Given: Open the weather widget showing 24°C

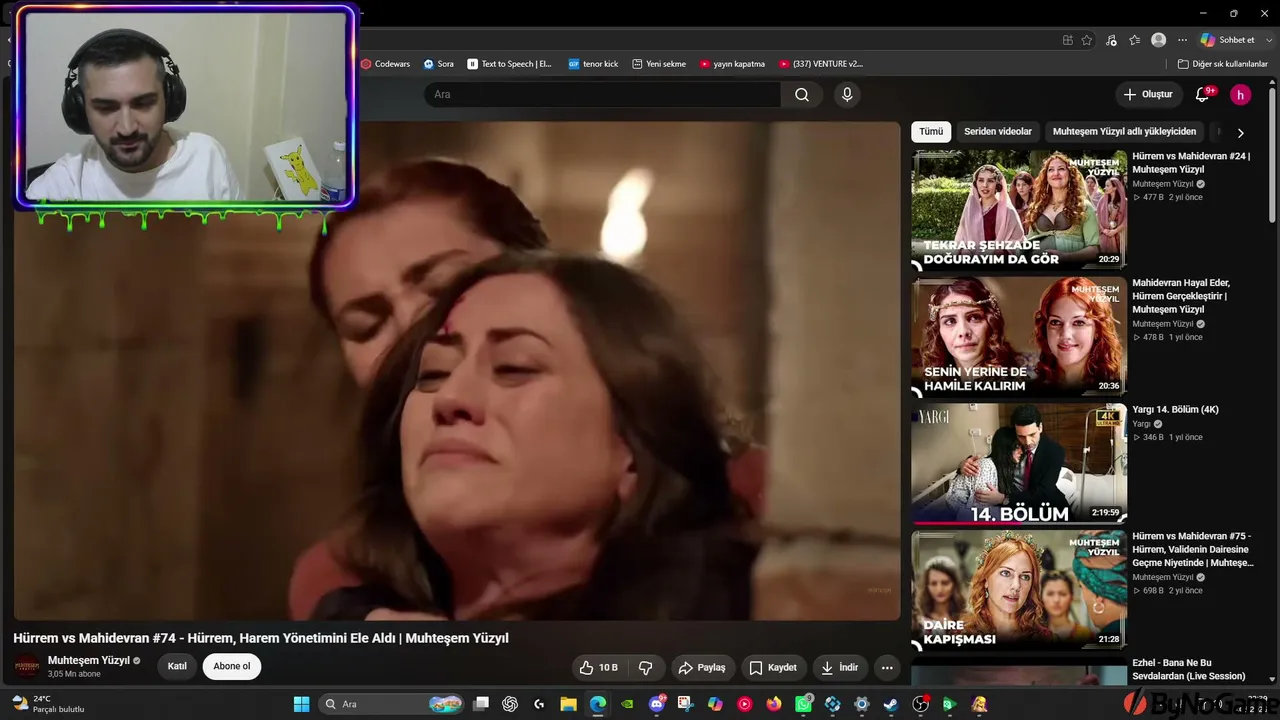Looking at the screenshot, I should pyautogui.click(x=48, y=704).
